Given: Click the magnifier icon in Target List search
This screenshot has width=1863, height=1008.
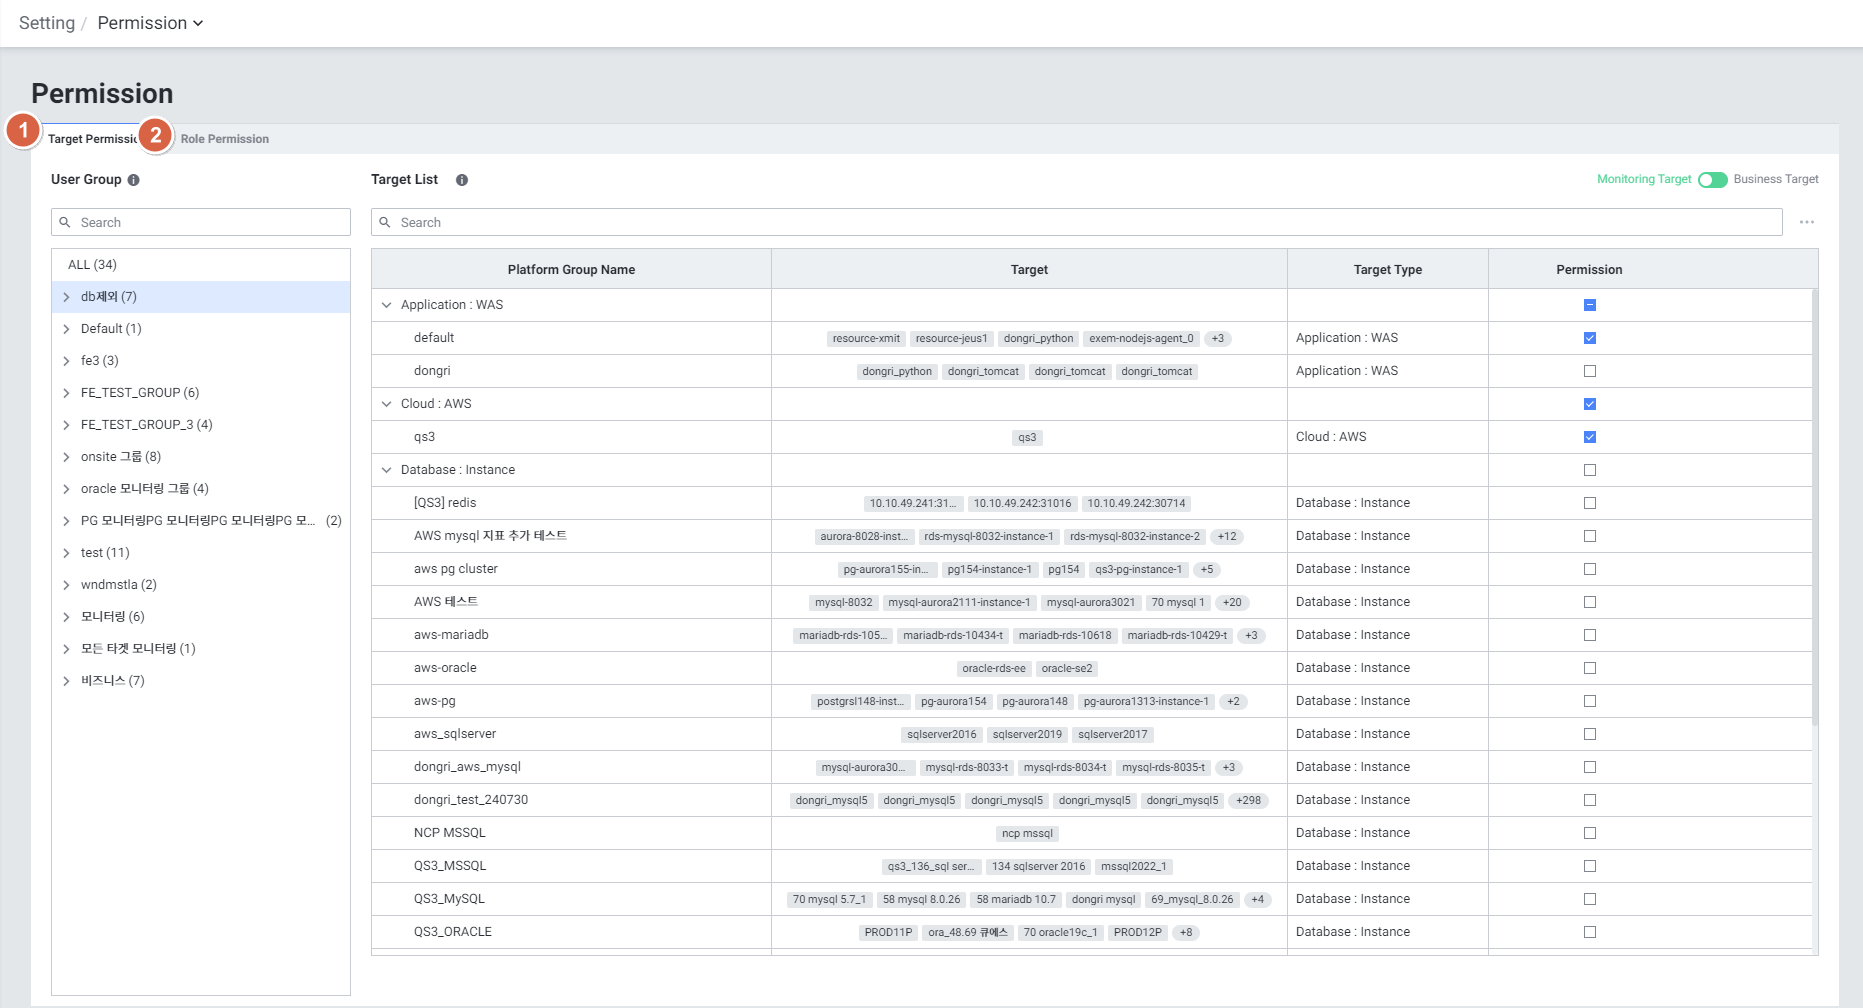Looking at the screenshot, I should tap(385, 222).
